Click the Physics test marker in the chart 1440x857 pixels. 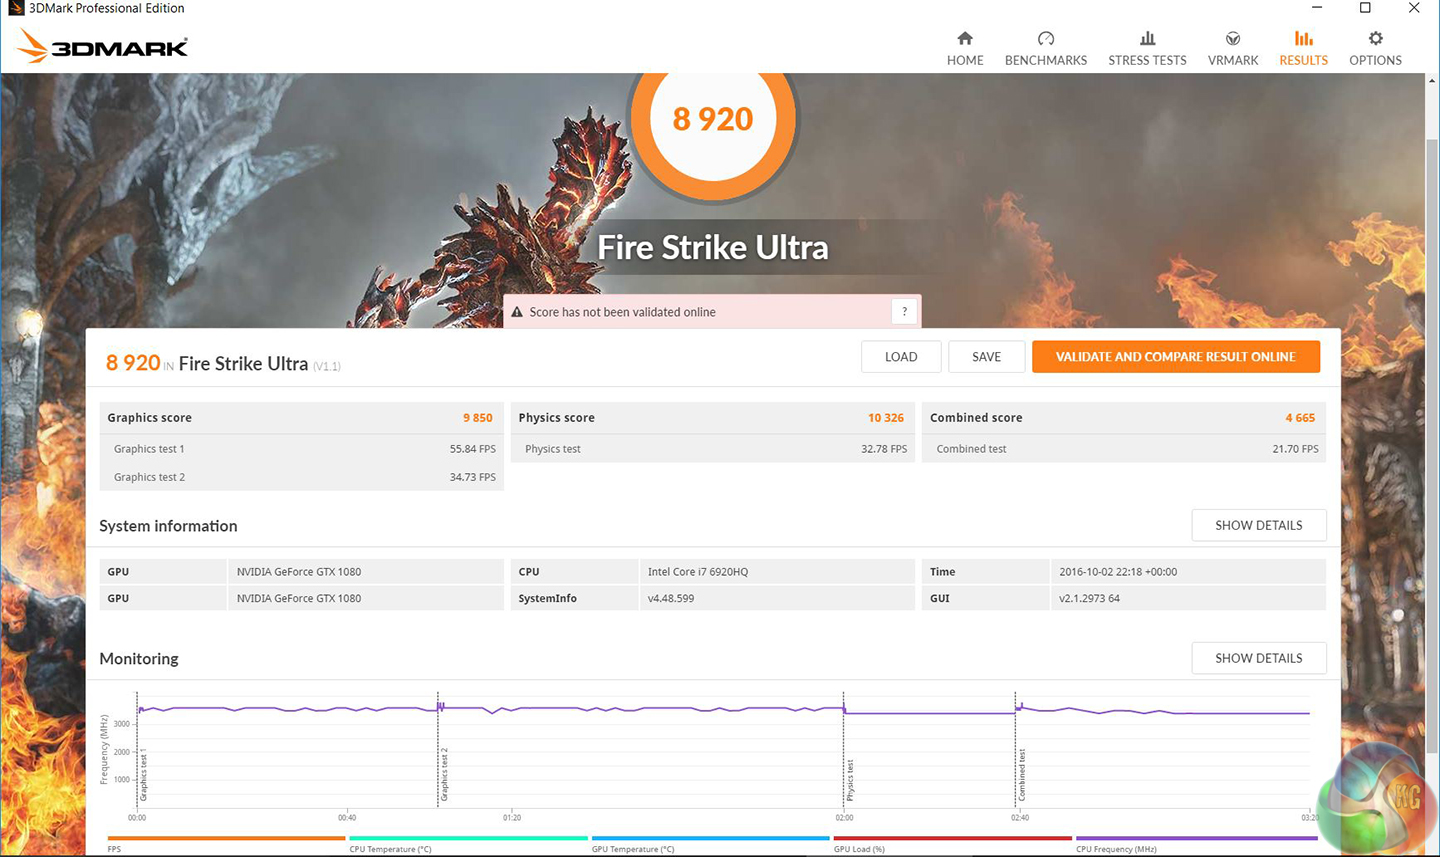coord(849,780)
